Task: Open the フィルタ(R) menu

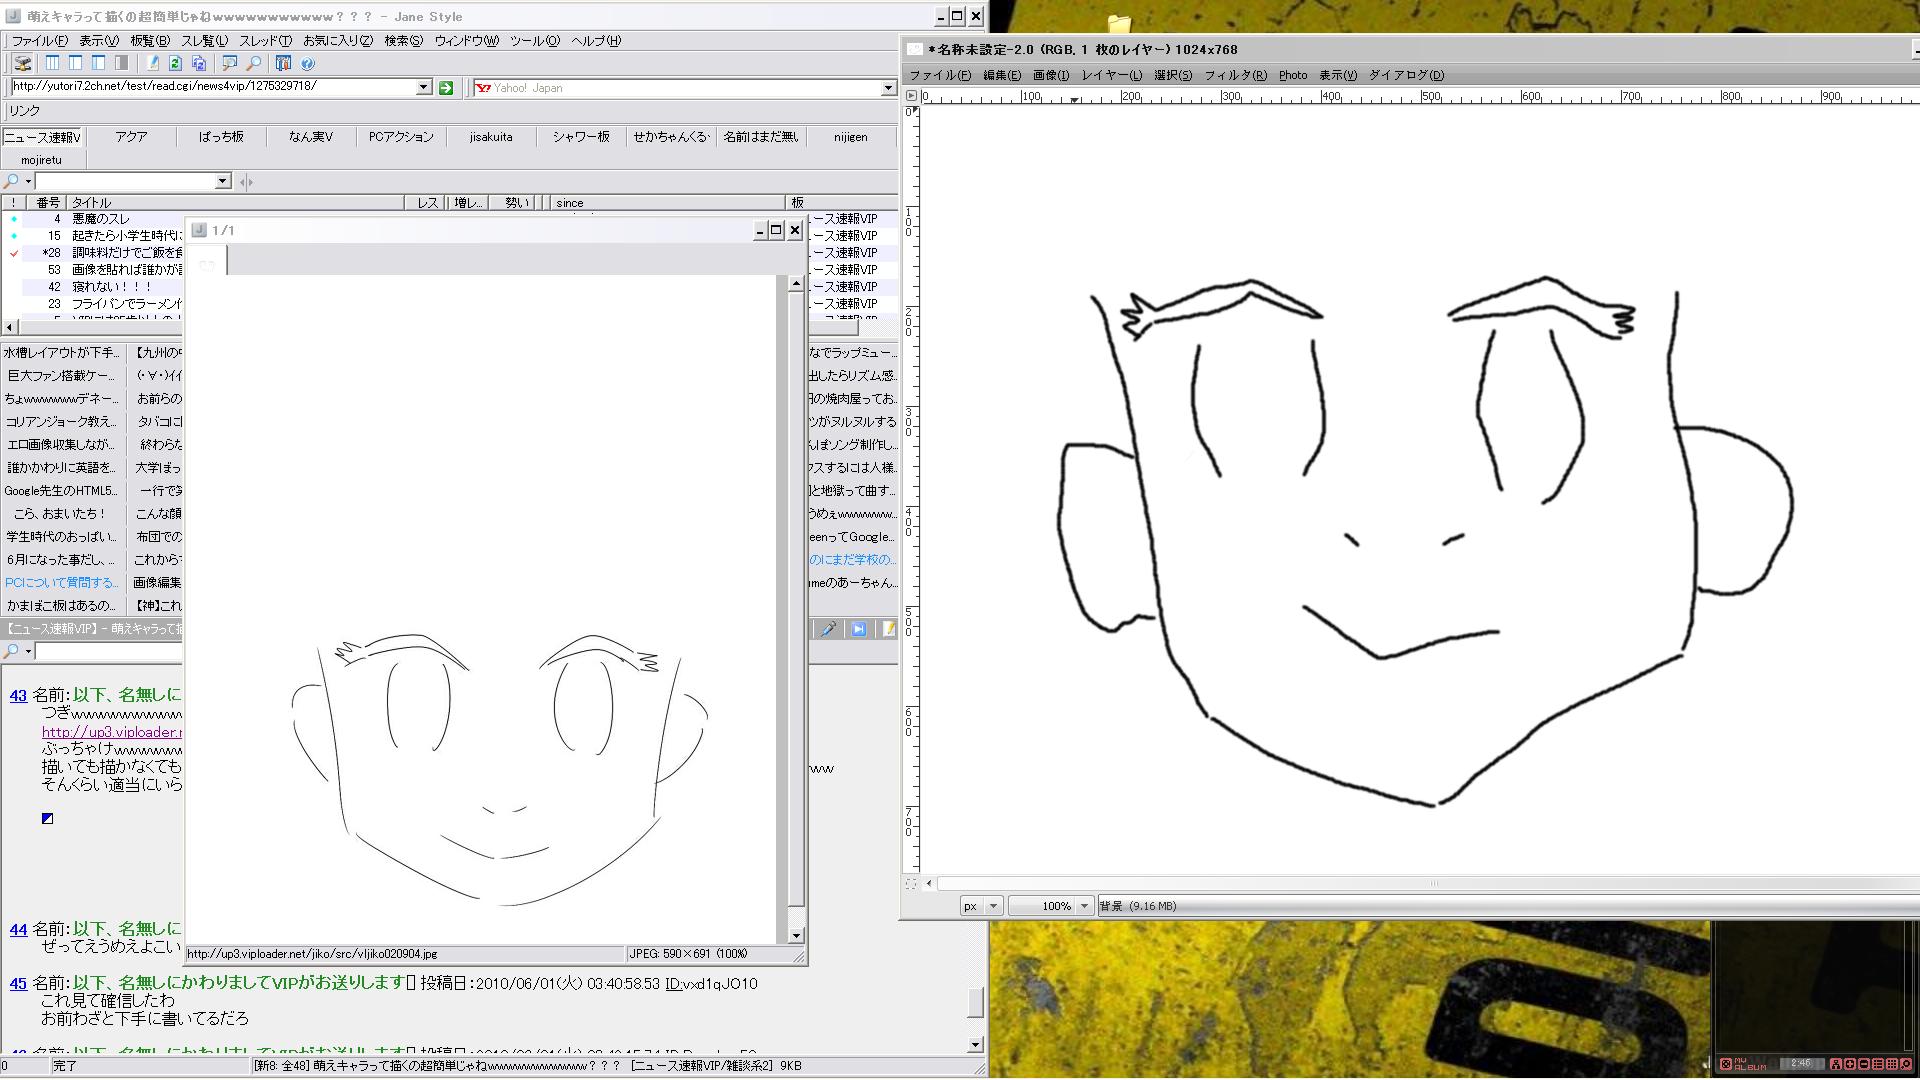Action: pos(1234,75)
